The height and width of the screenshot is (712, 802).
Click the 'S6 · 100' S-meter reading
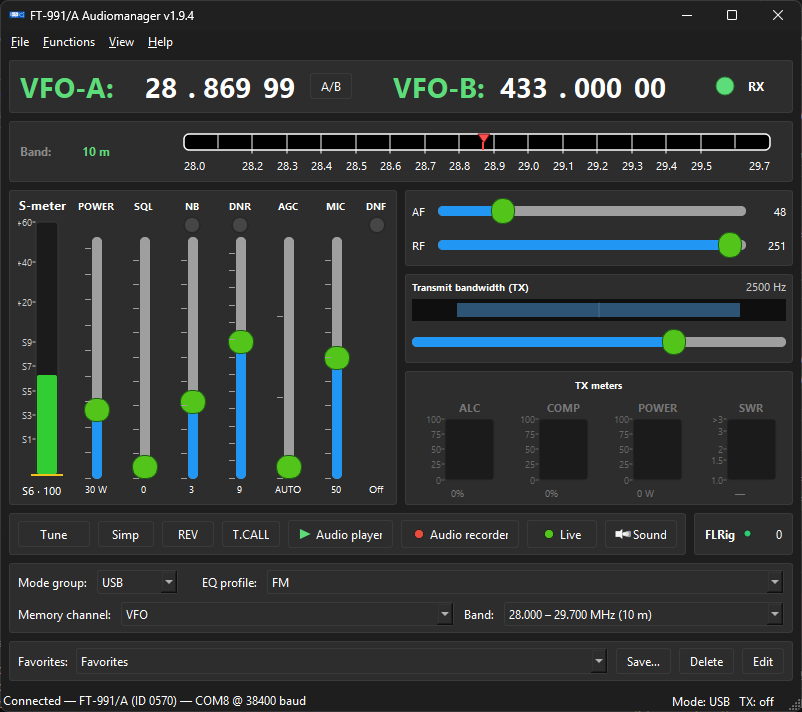point(41,491)
